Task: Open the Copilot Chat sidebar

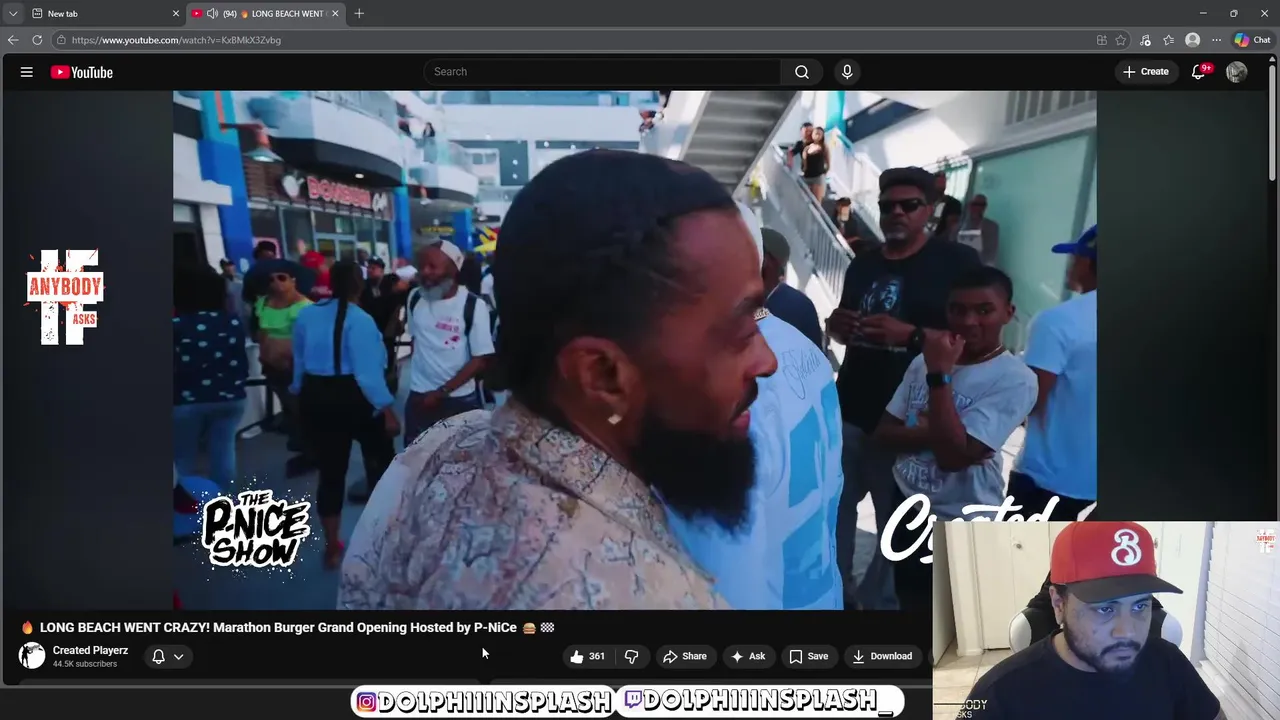Action: [1252, 40]
